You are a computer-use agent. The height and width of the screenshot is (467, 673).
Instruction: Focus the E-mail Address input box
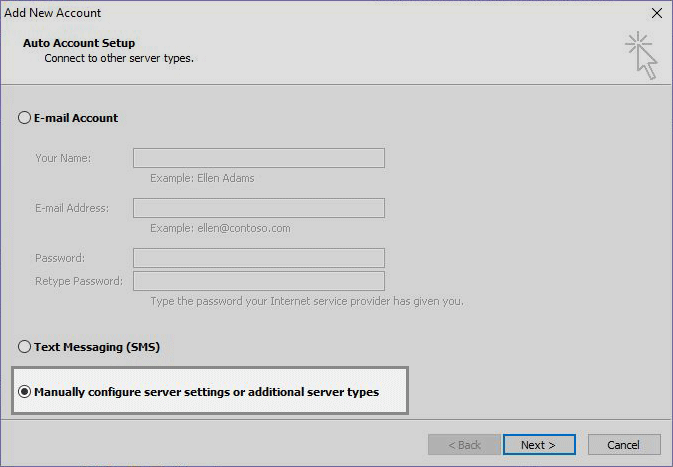258,208
